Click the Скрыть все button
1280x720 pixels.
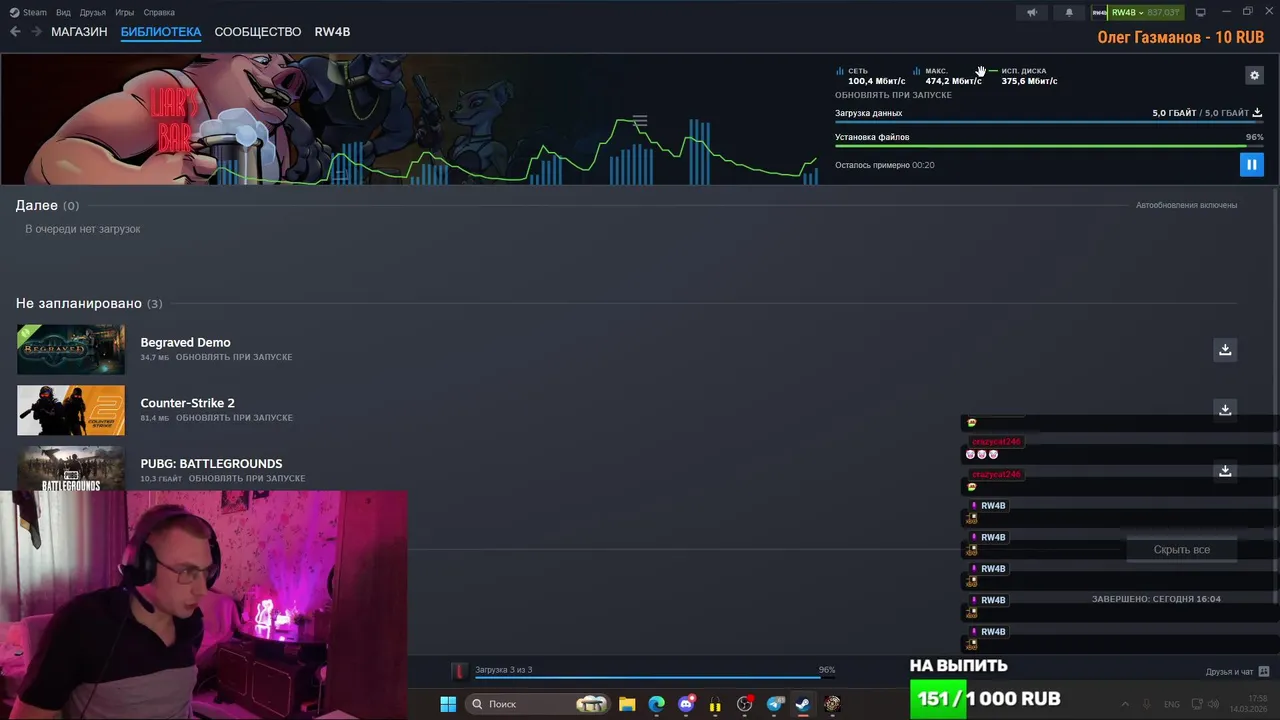point(1181,550)
